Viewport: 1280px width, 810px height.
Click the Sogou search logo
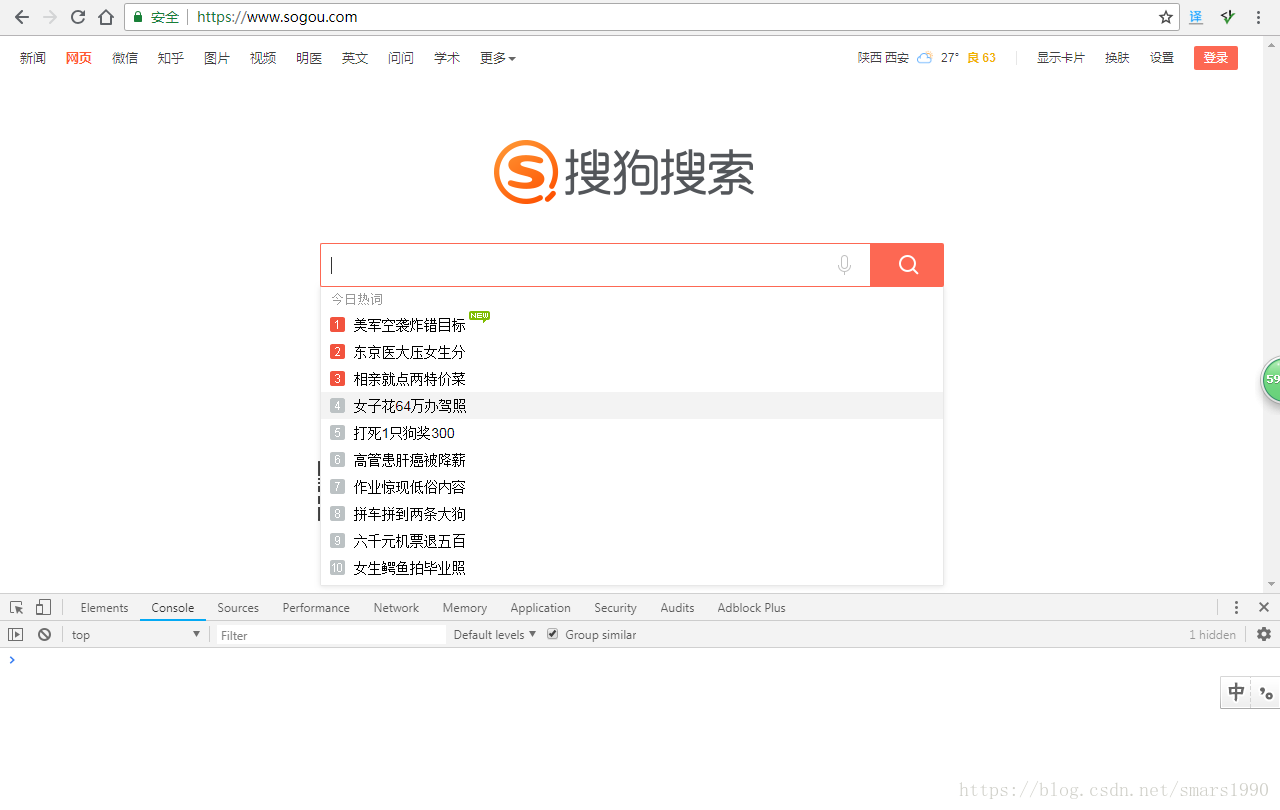[x=624, y=172]
